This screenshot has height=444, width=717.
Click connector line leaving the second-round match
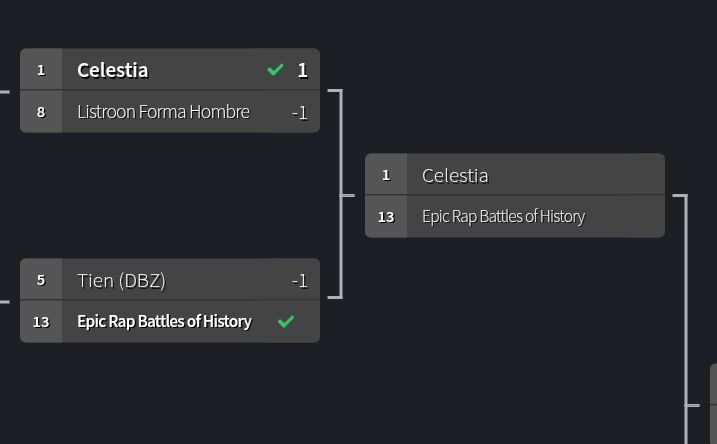685,300
